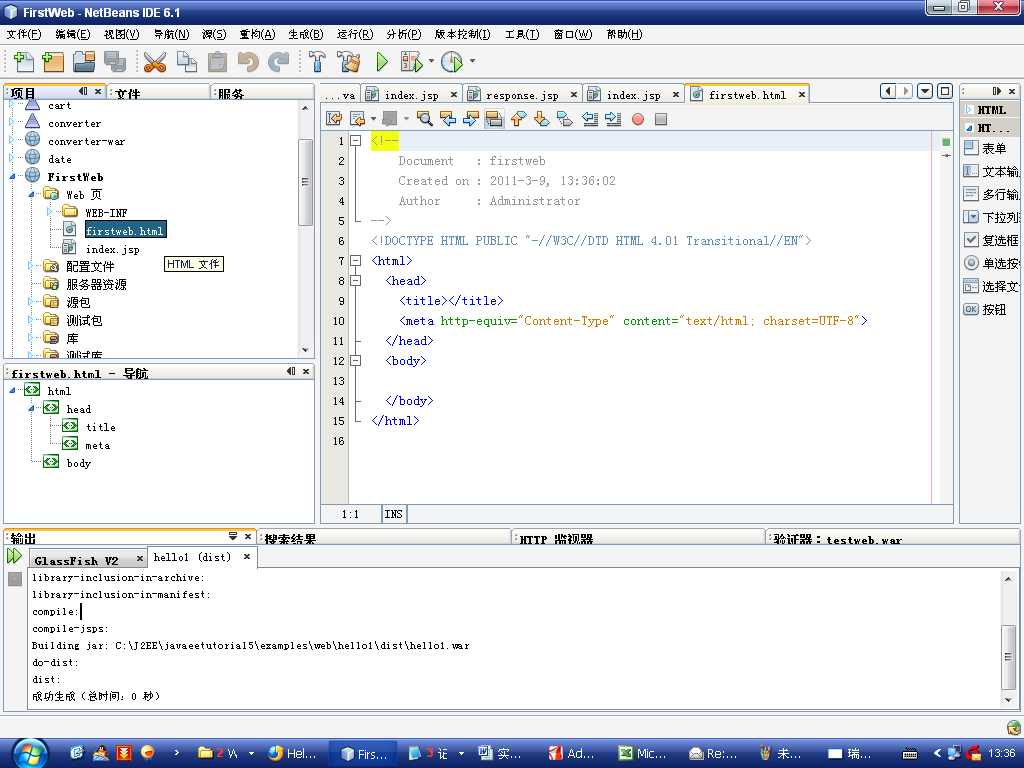Viewport: 1024px width, 768px height.
Task: Click the red Start Macro Recording icon
Action: coord(638,119)
